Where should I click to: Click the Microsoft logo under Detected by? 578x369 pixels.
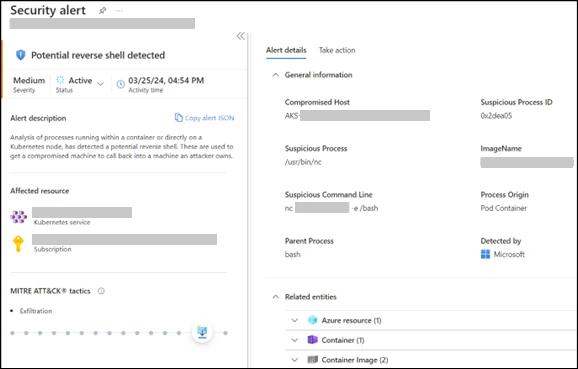(485, 254)
